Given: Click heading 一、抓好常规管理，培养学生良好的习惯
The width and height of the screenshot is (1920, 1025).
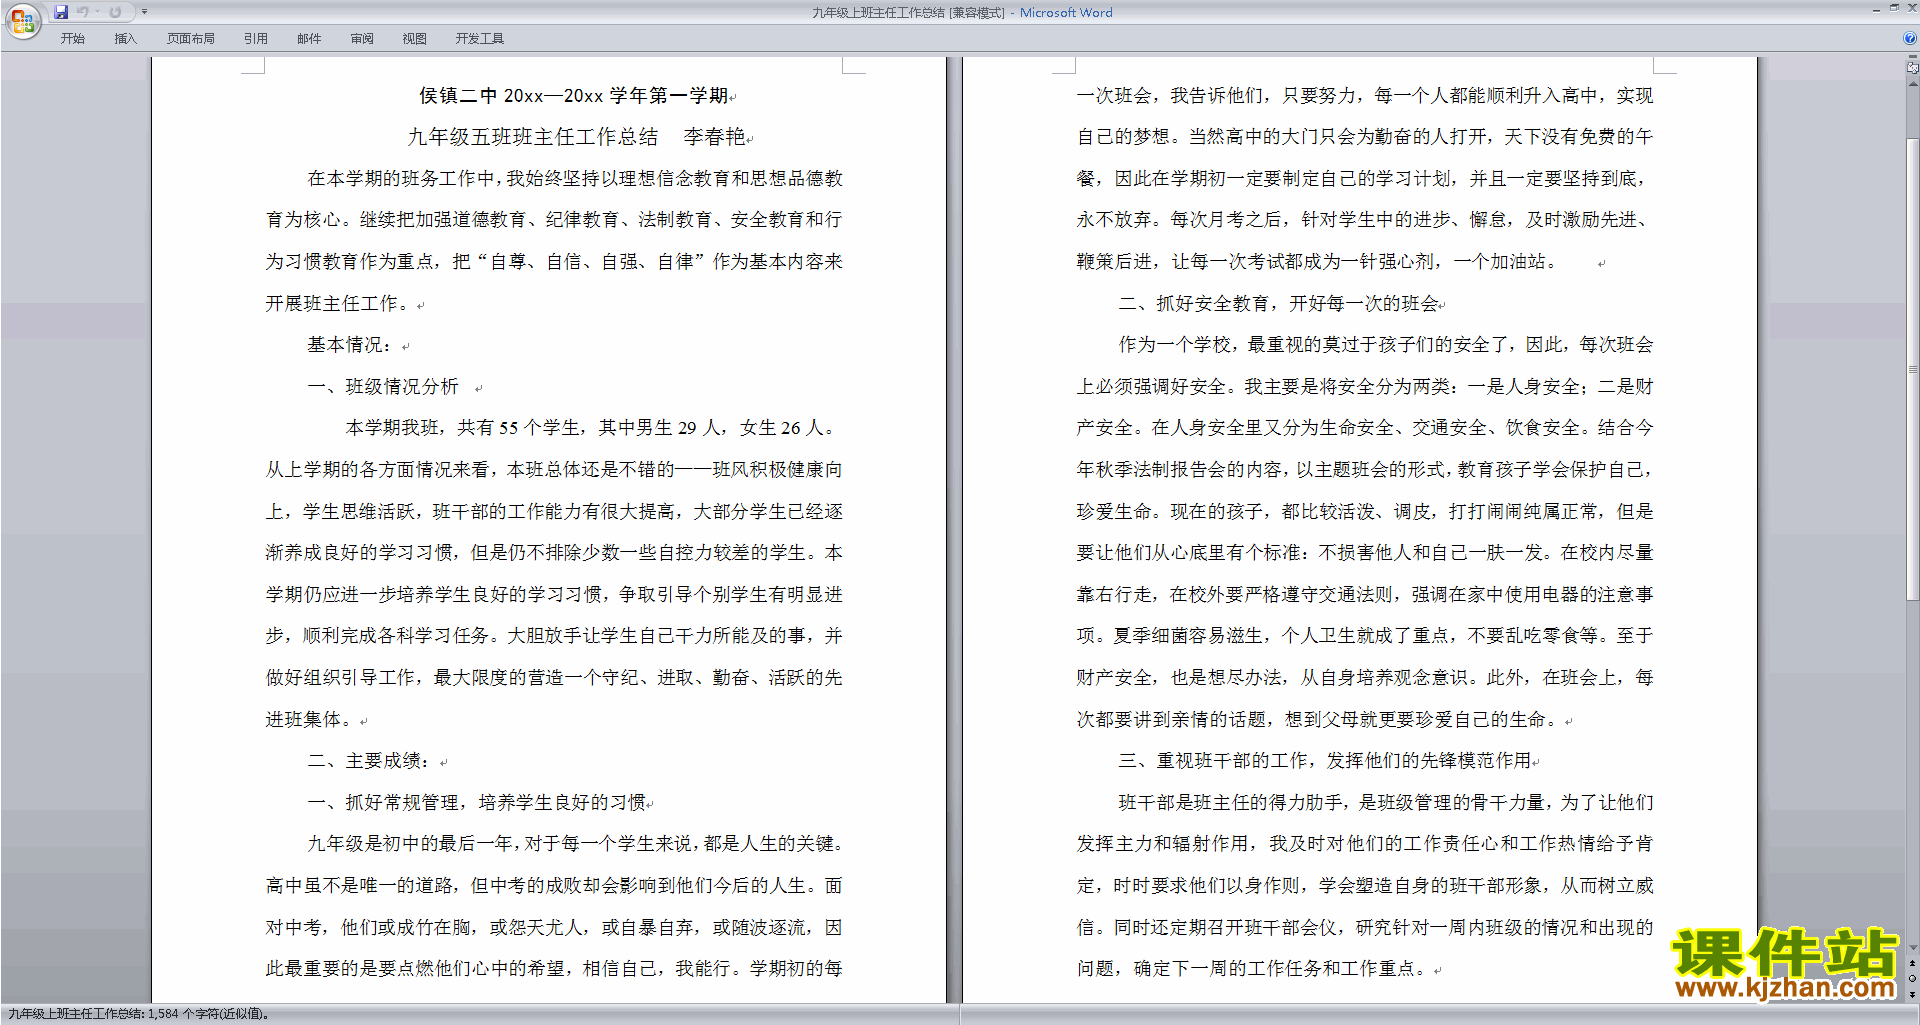Looking at the screenshot, I should 476,803.
